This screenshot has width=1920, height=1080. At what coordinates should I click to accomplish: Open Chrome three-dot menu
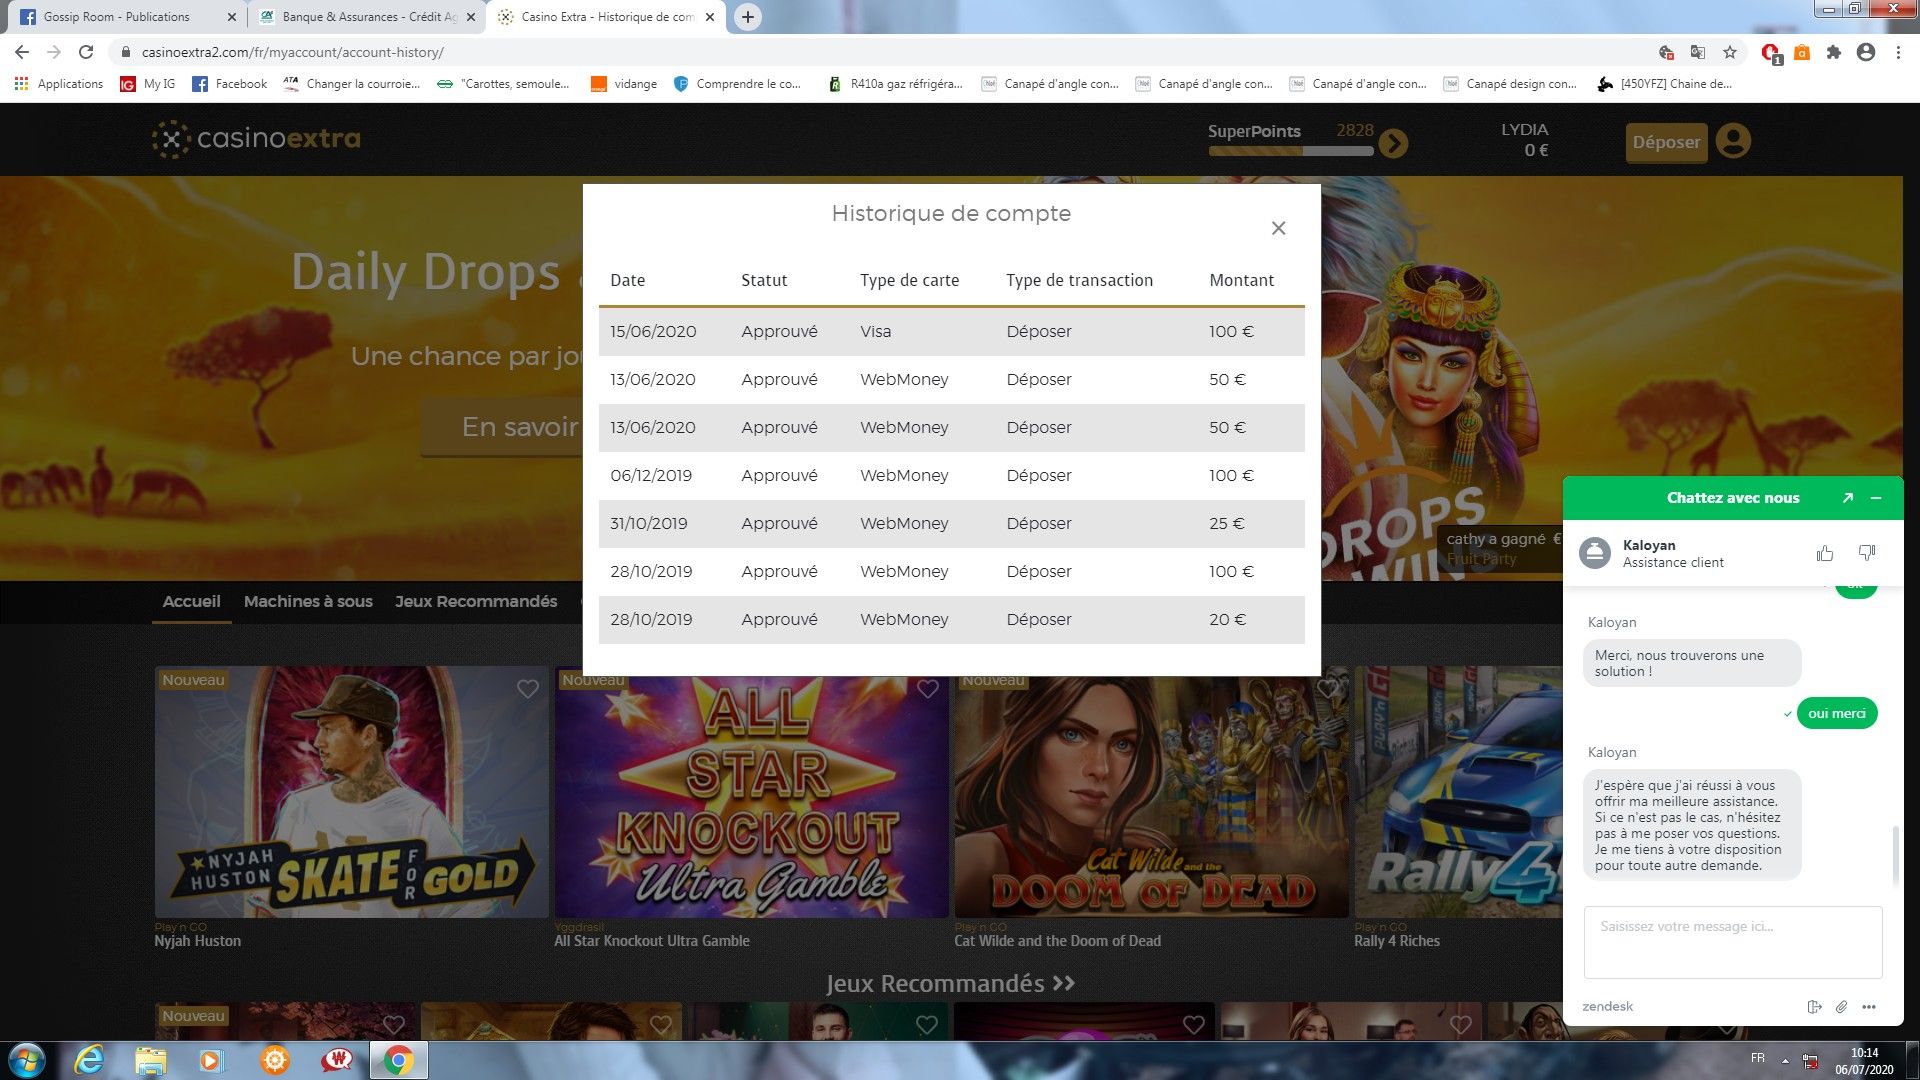[x=1898, y=52]
